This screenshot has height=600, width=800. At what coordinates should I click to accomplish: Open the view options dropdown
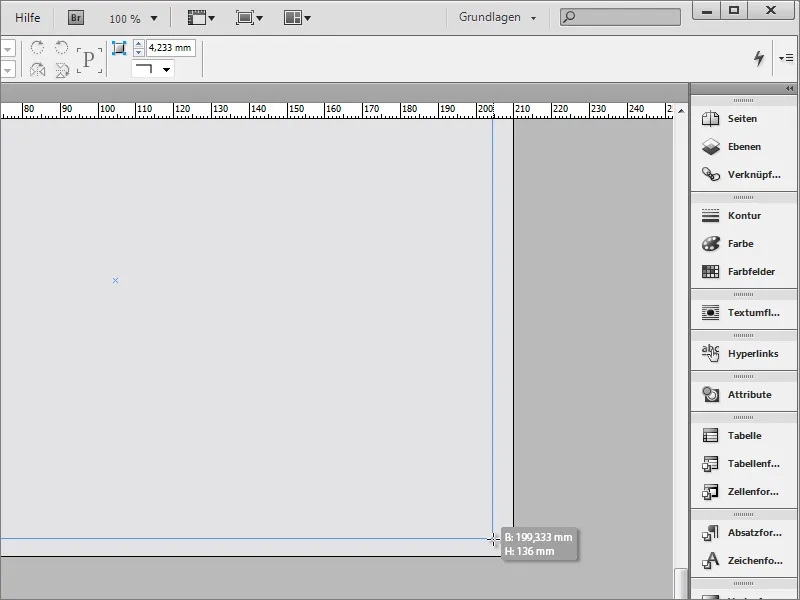[x=201, y=18]
